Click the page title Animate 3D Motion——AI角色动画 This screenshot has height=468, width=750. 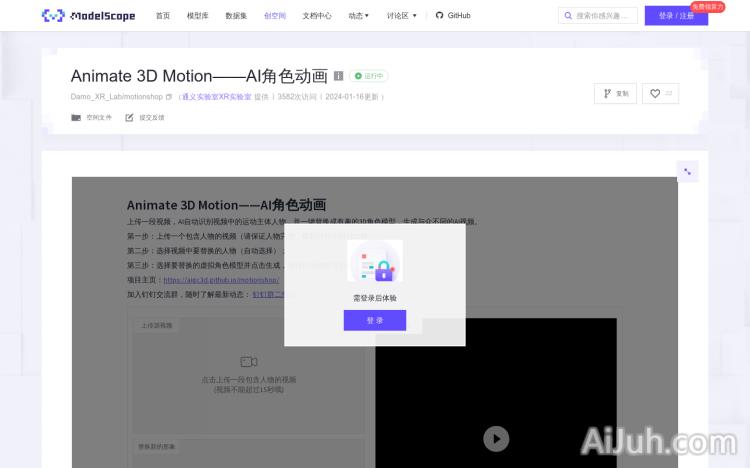[199, 76]
